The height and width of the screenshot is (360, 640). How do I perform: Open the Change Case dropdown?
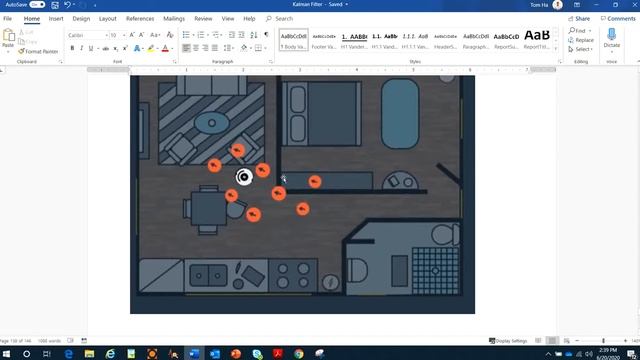[155, 35]
